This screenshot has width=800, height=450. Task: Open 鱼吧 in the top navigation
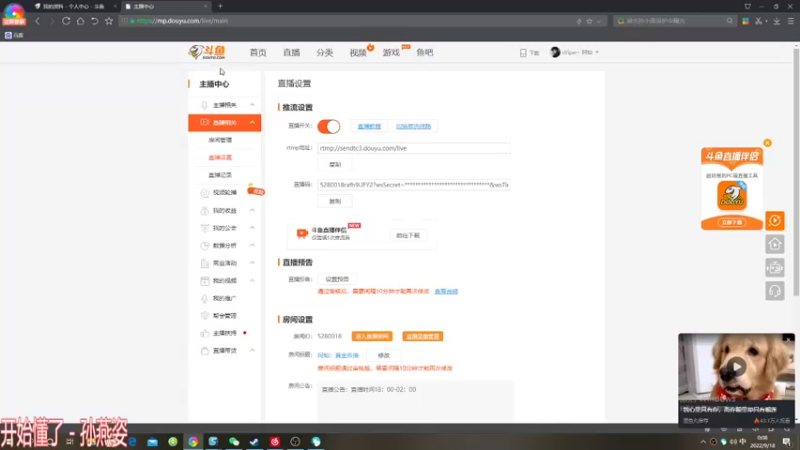click(x=424, y=53)
